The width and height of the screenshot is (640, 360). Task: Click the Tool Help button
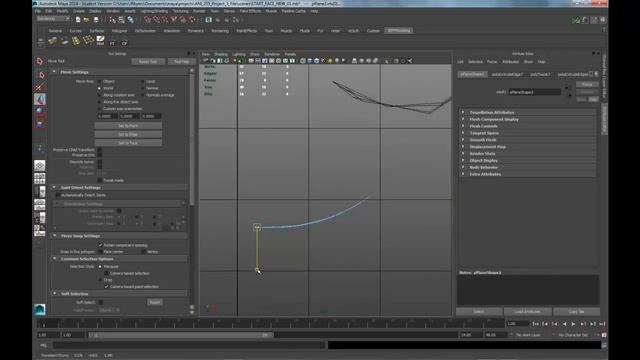click(181, 62)
